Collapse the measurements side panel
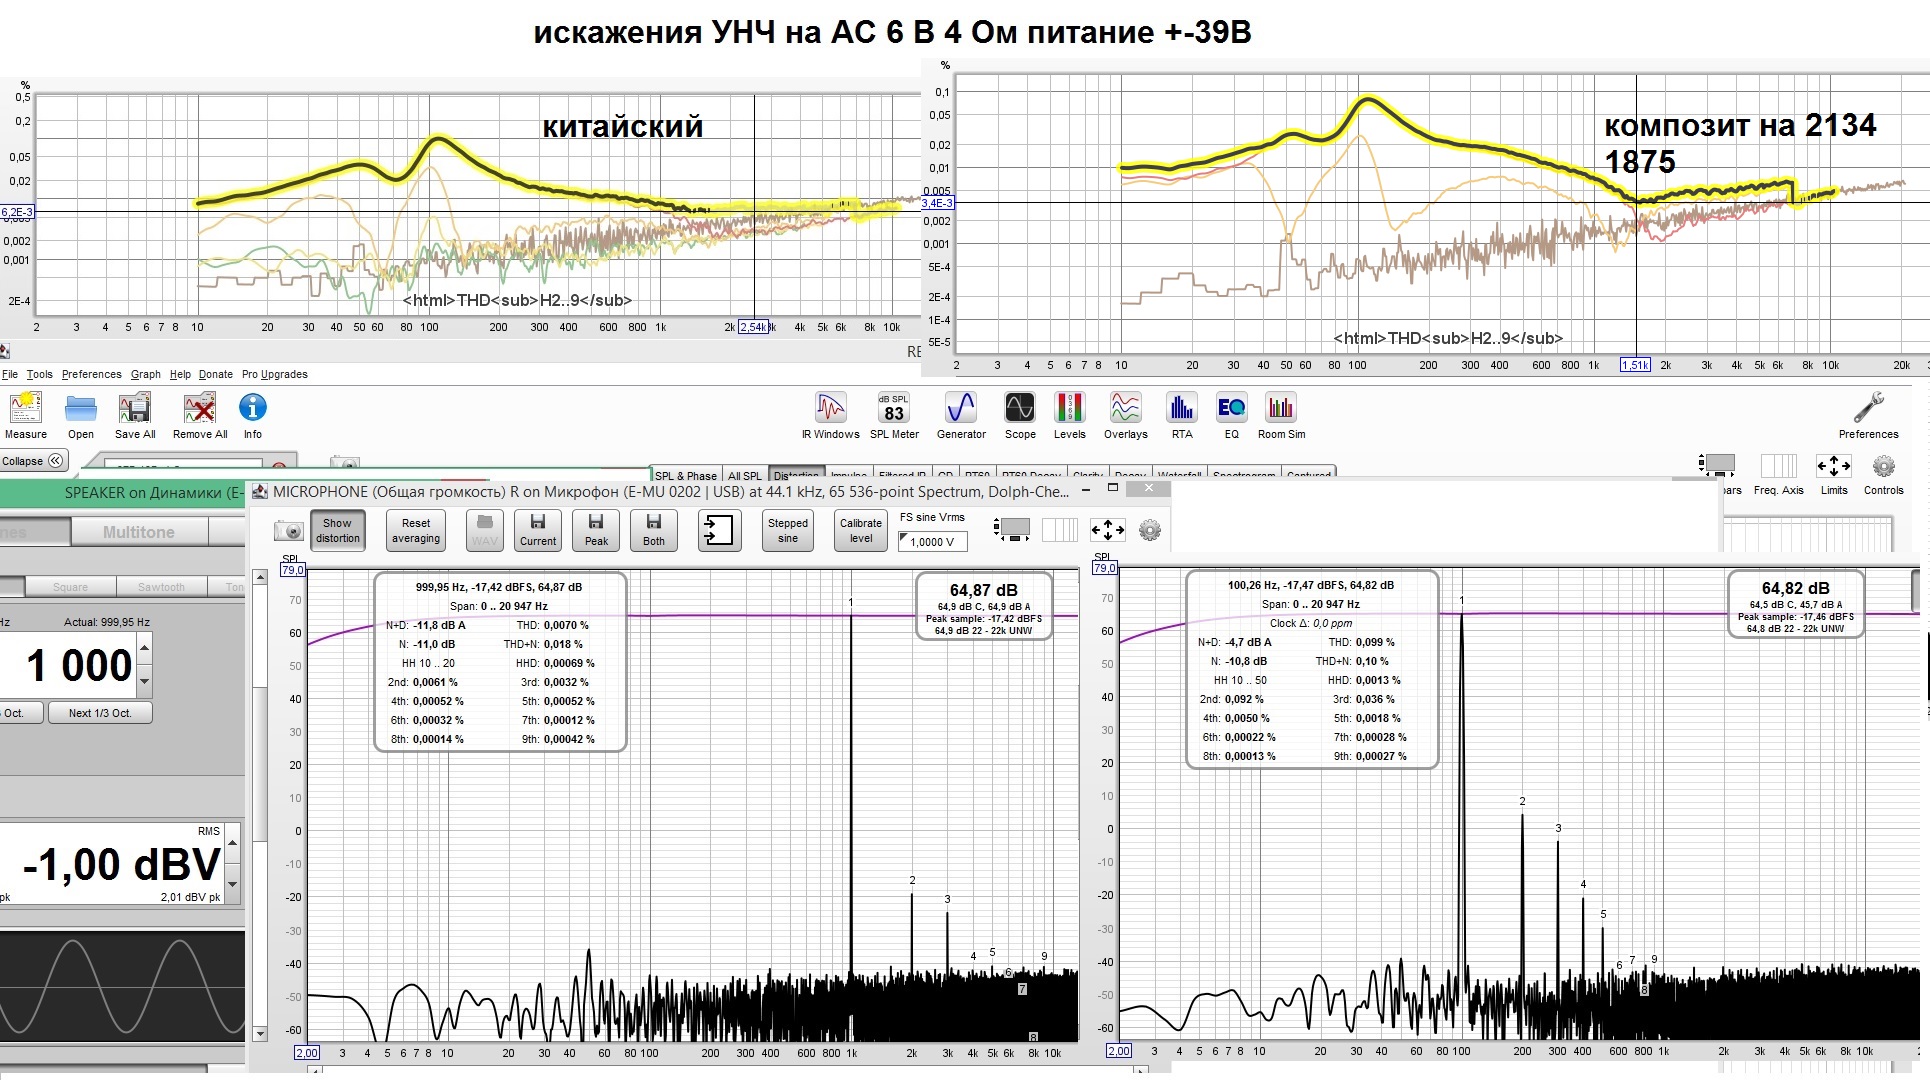Image resolution: width=1930 pixels, height=1080 pixels. coord(32,461)
